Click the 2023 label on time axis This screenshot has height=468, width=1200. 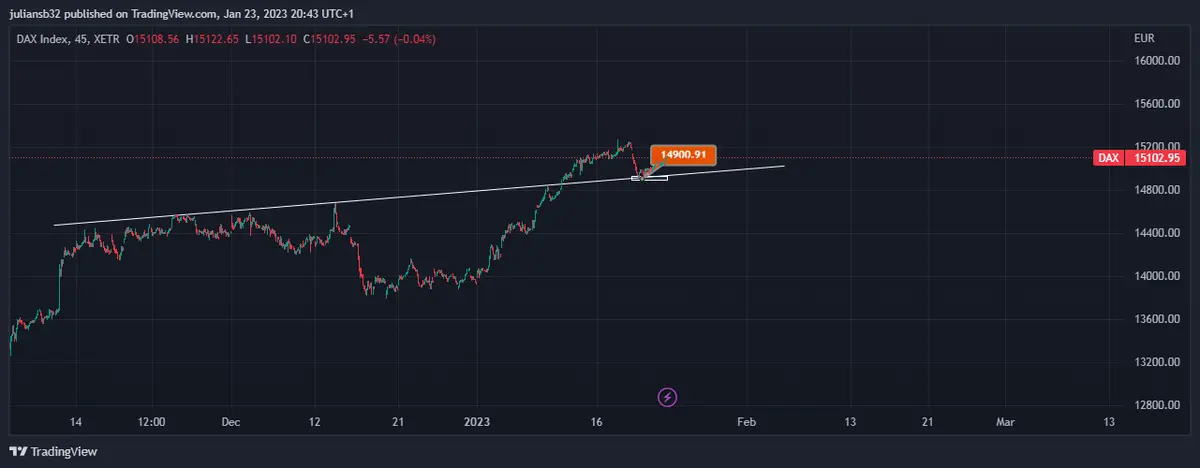coord(477,423)
